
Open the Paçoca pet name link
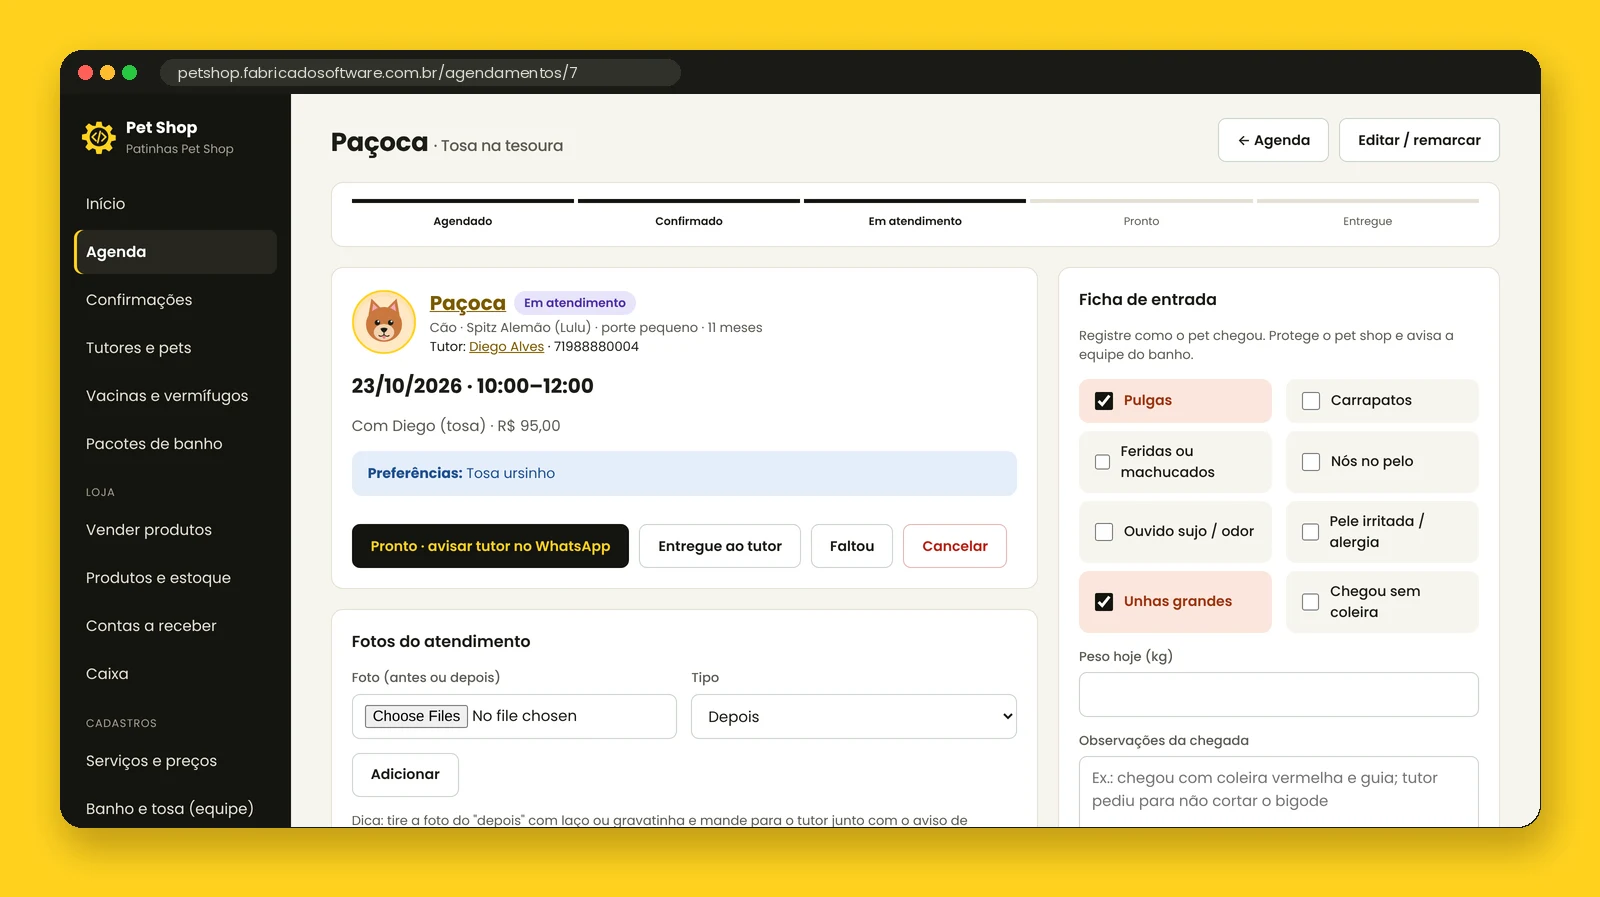(468, 303)
